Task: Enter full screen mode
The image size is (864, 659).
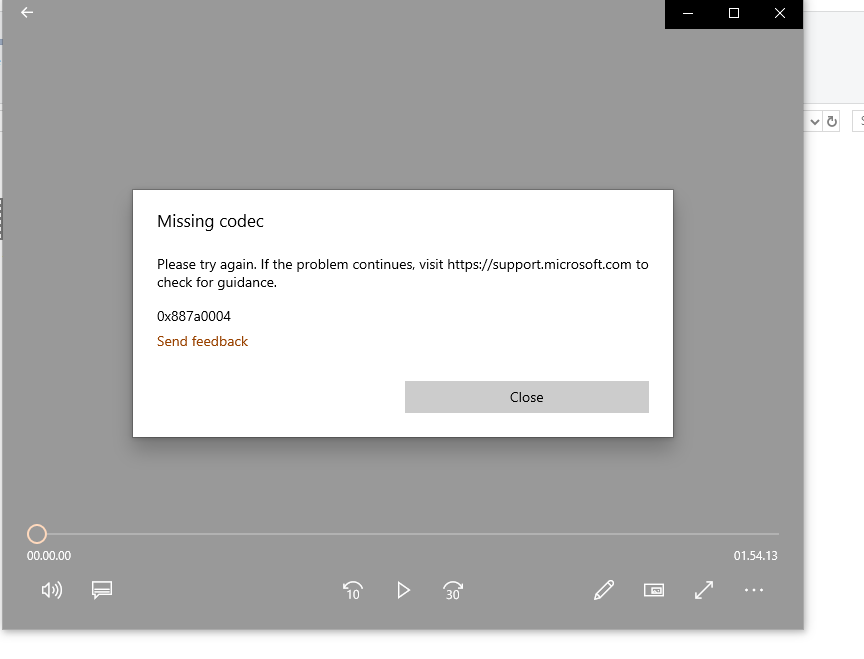Action: tap(704, 590)
